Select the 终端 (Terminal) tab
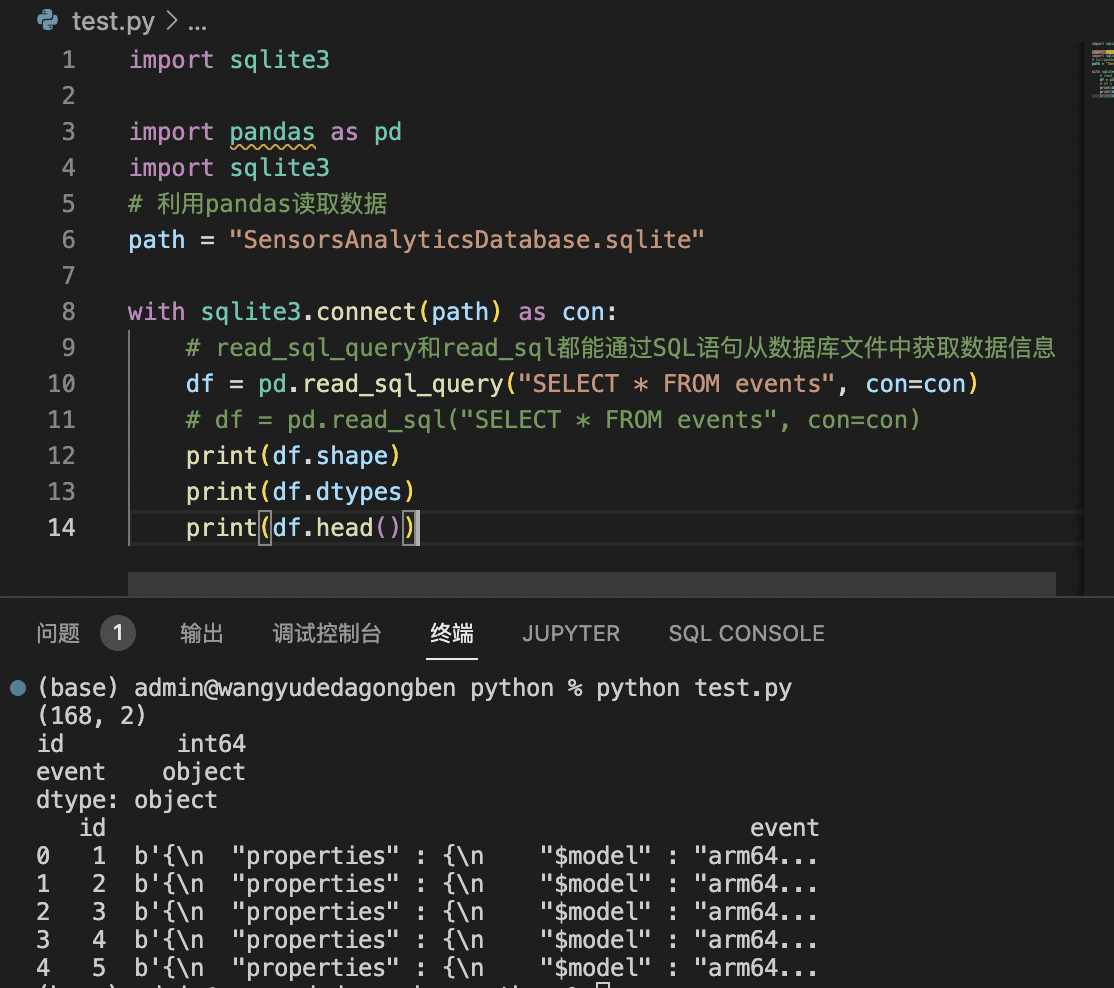Screen dimensions: 1114x988 452,633
